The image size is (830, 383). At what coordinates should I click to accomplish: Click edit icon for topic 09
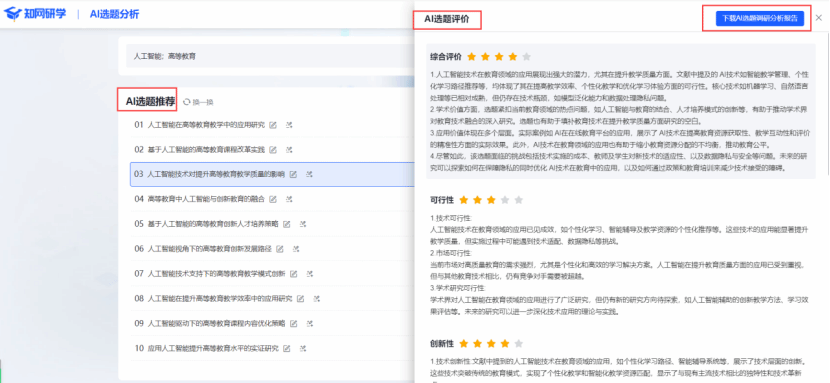pyautogui.click(x=294, y=323)
